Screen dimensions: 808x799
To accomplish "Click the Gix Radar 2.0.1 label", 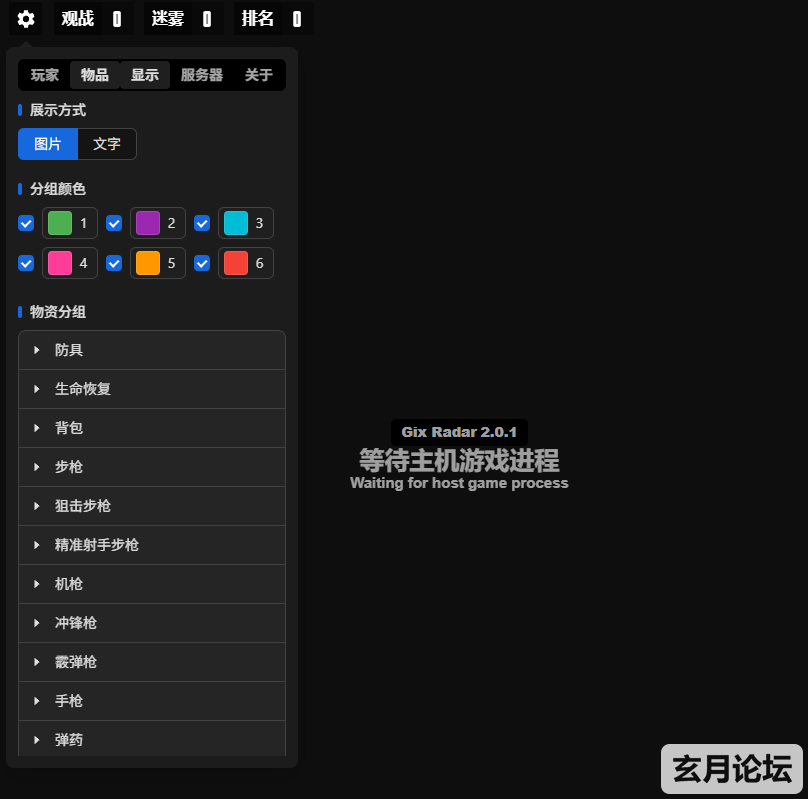I will point(459,432).
